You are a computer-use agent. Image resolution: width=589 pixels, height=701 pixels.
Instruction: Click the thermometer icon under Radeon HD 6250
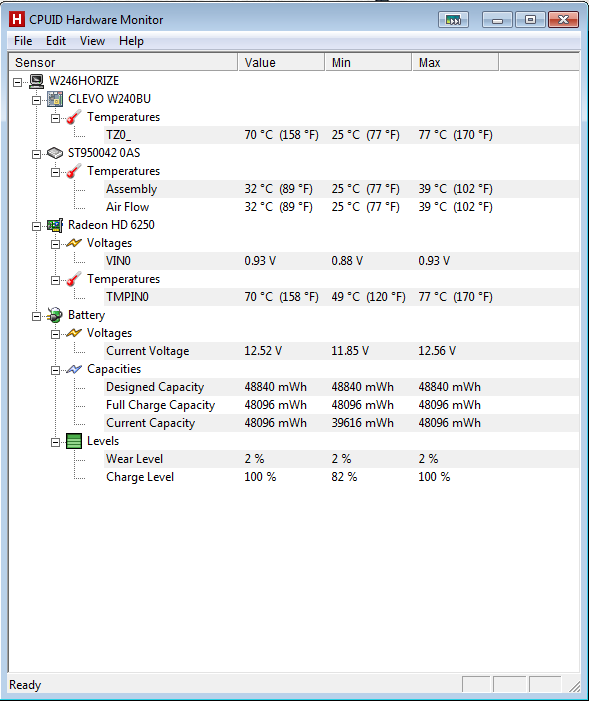coord(74,279)
